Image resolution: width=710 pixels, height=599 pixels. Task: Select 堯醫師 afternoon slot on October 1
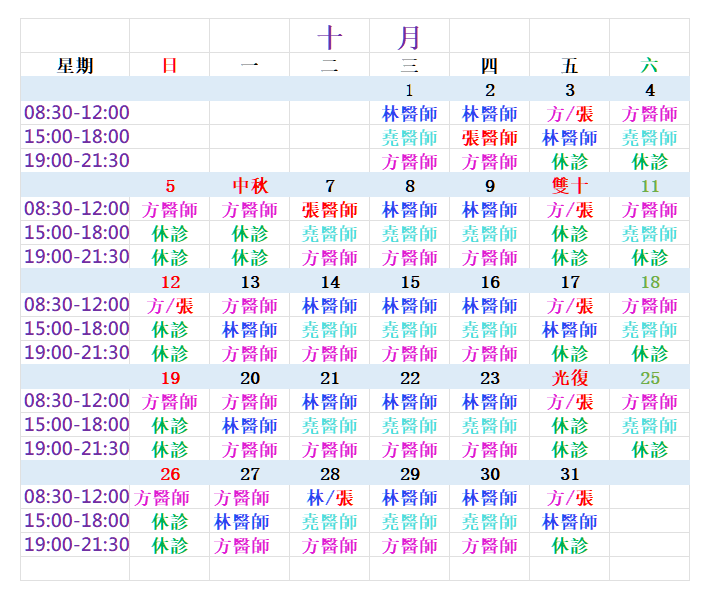tap(410, 138)
